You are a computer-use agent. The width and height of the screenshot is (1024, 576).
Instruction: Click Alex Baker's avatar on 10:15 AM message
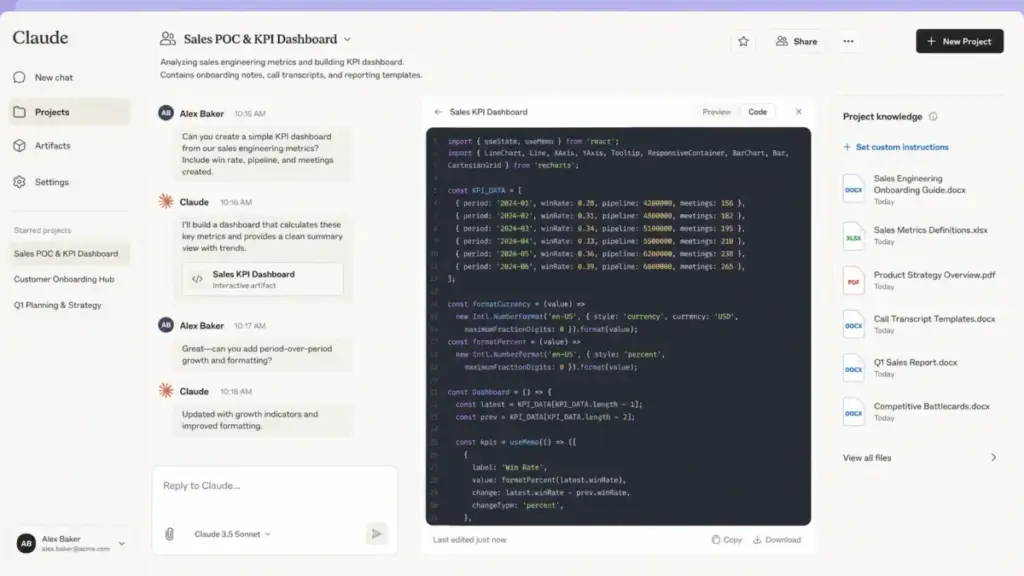pyautogui.click(x=166, y=113)
